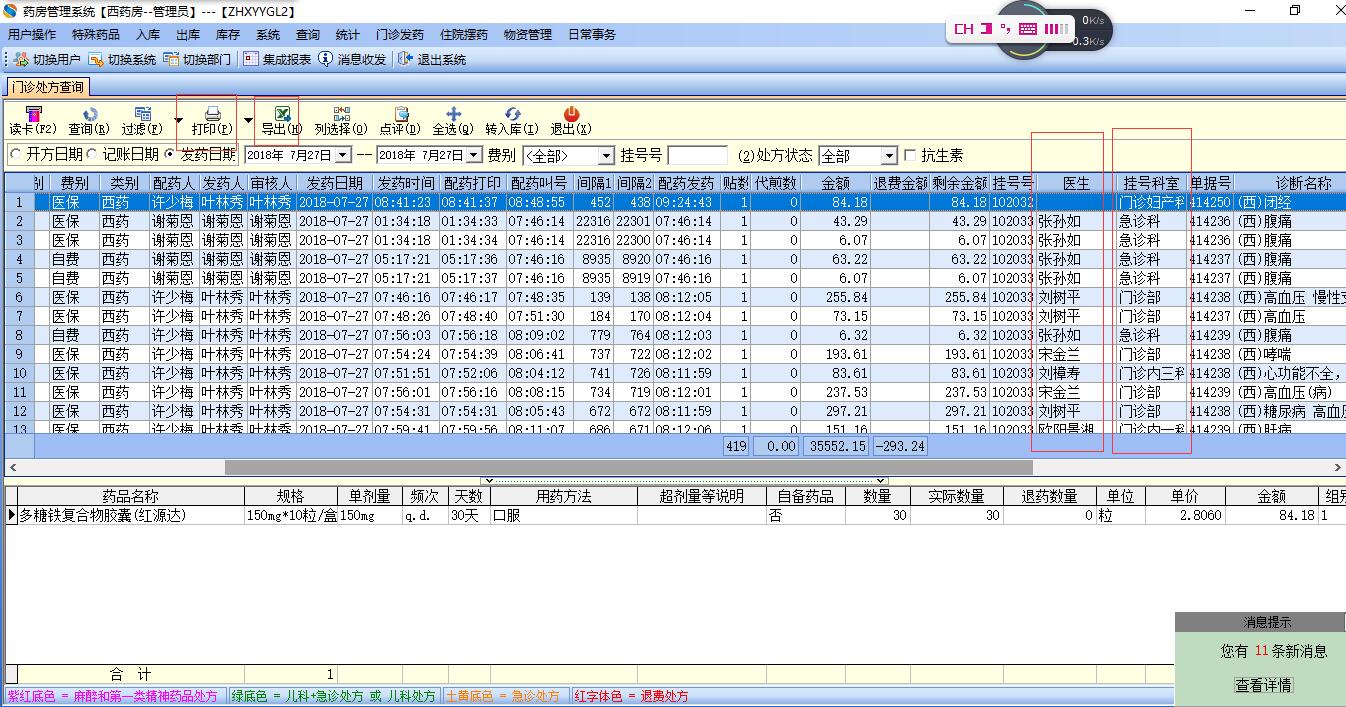Sort by the 发药时间 column header
Image resolution: width=1346 pixels, height=707 pixels.
406,183
